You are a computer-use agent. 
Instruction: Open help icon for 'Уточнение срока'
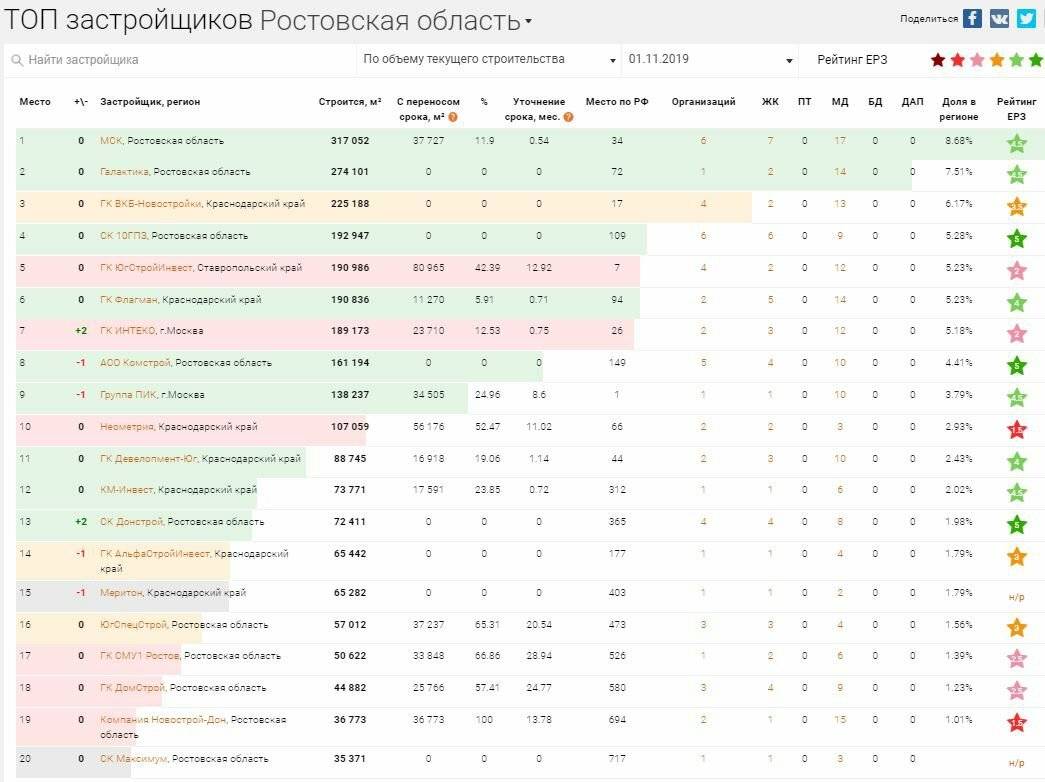tap(568, 117)
